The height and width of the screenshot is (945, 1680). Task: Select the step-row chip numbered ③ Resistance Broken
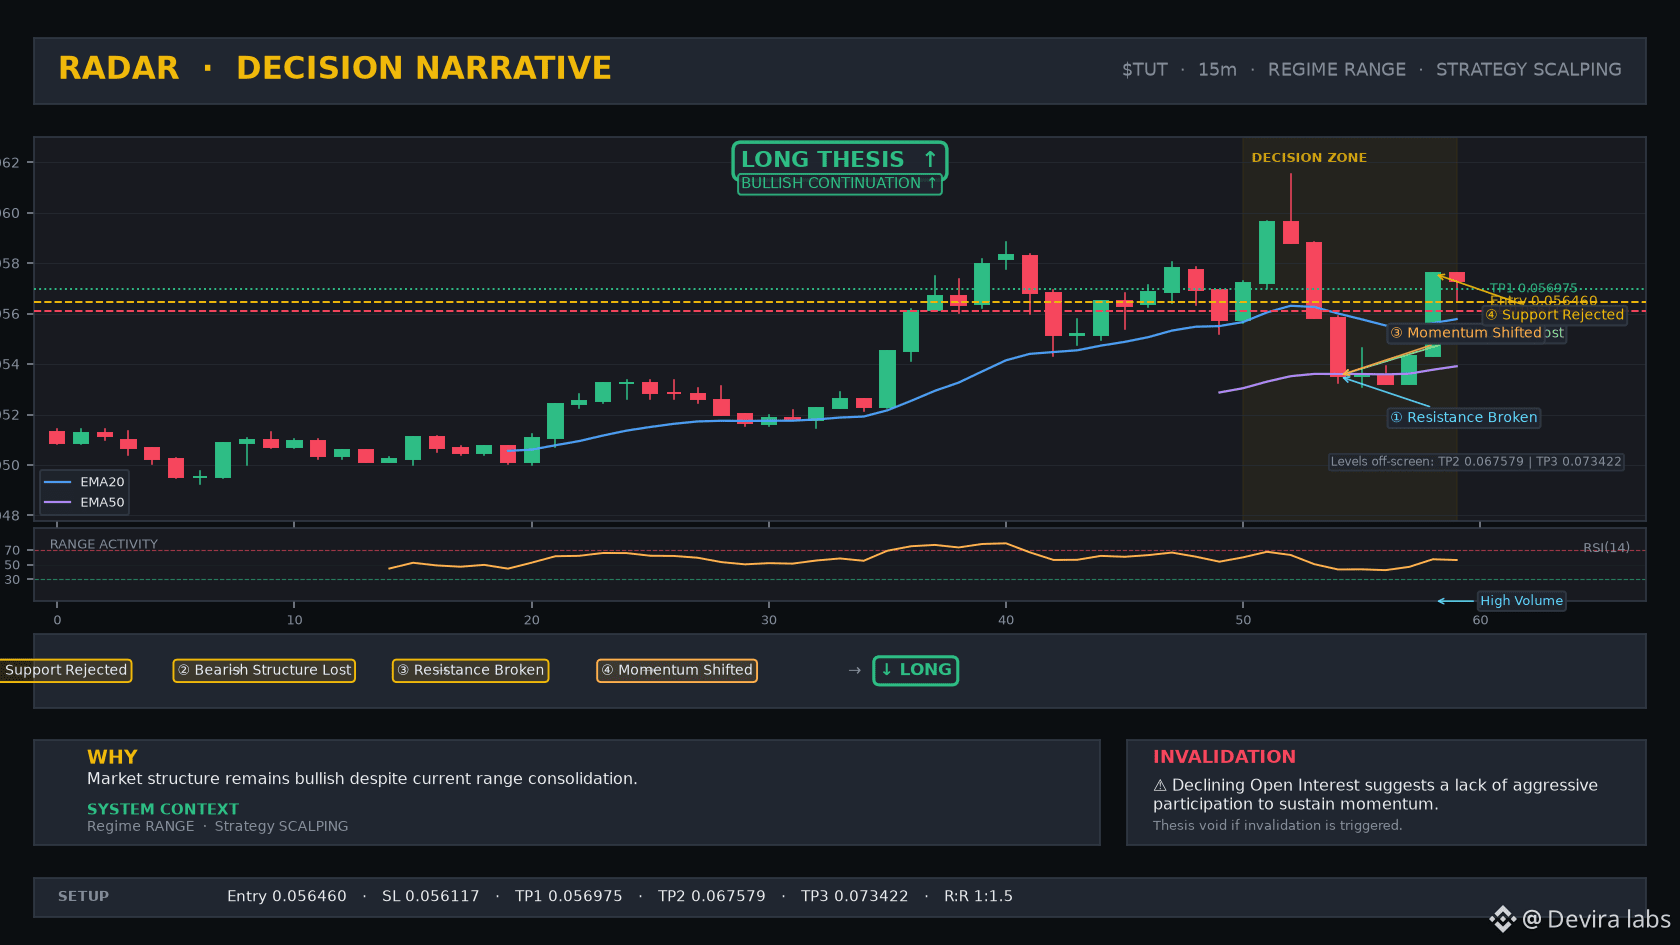tap(470, 670)
